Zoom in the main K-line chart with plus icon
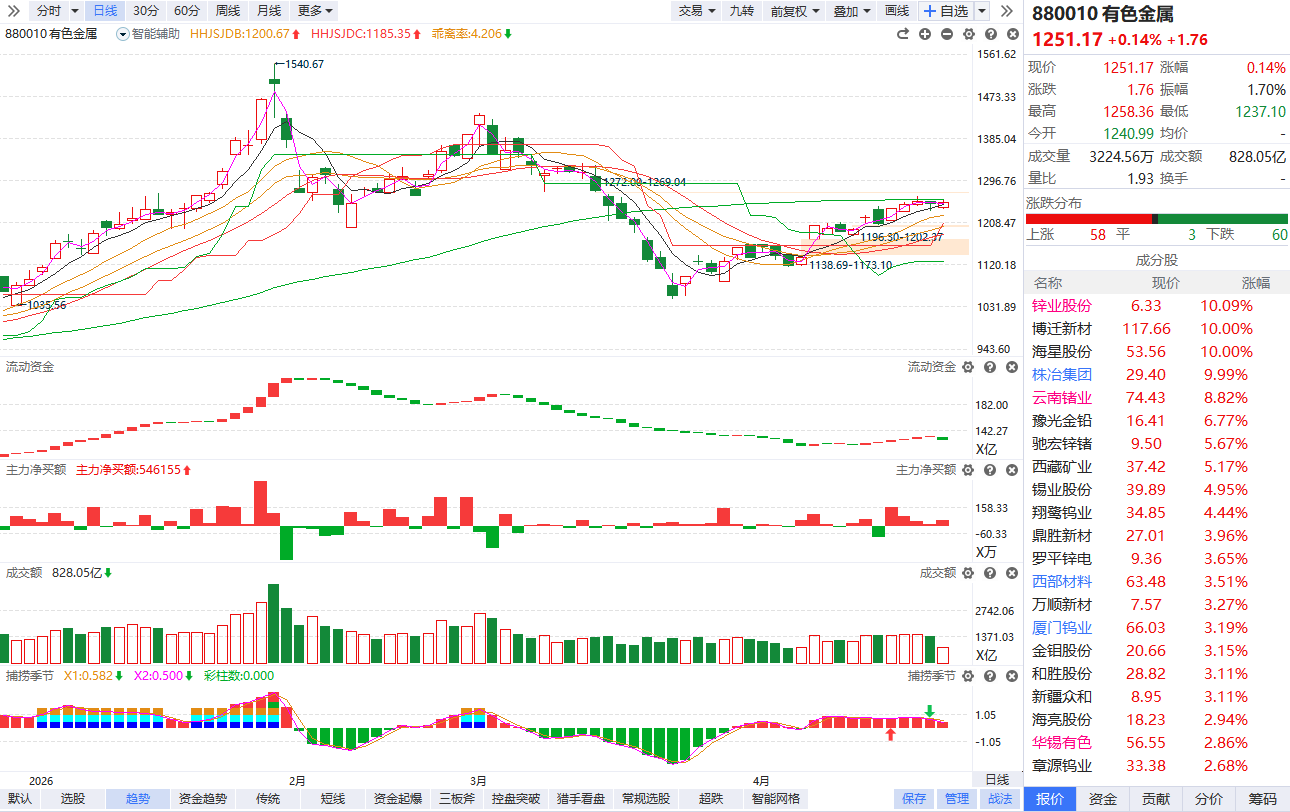 point(924,34)
